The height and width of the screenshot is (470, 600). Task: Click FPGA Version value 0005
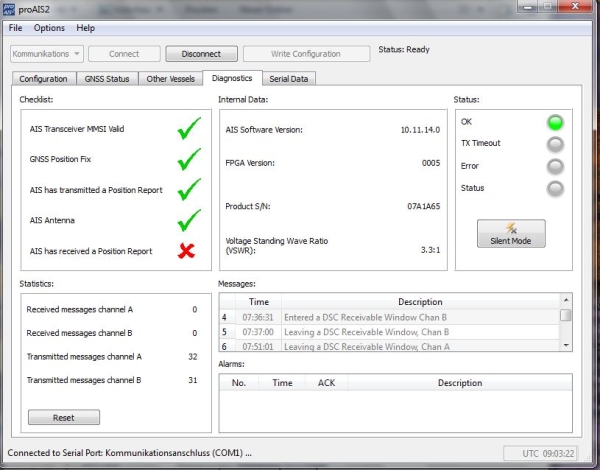click(431, 163)
